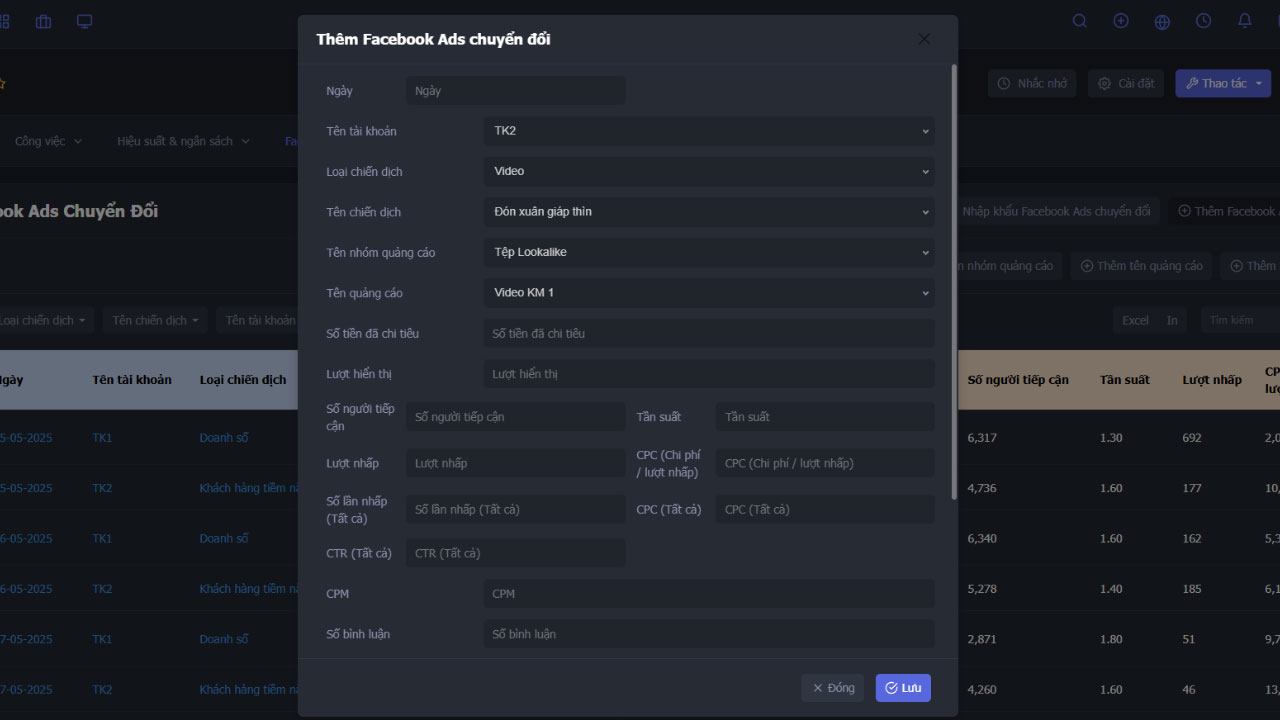
Task: Click the Lưu save button
Action: pyautogui.click(x=903, y=688)
